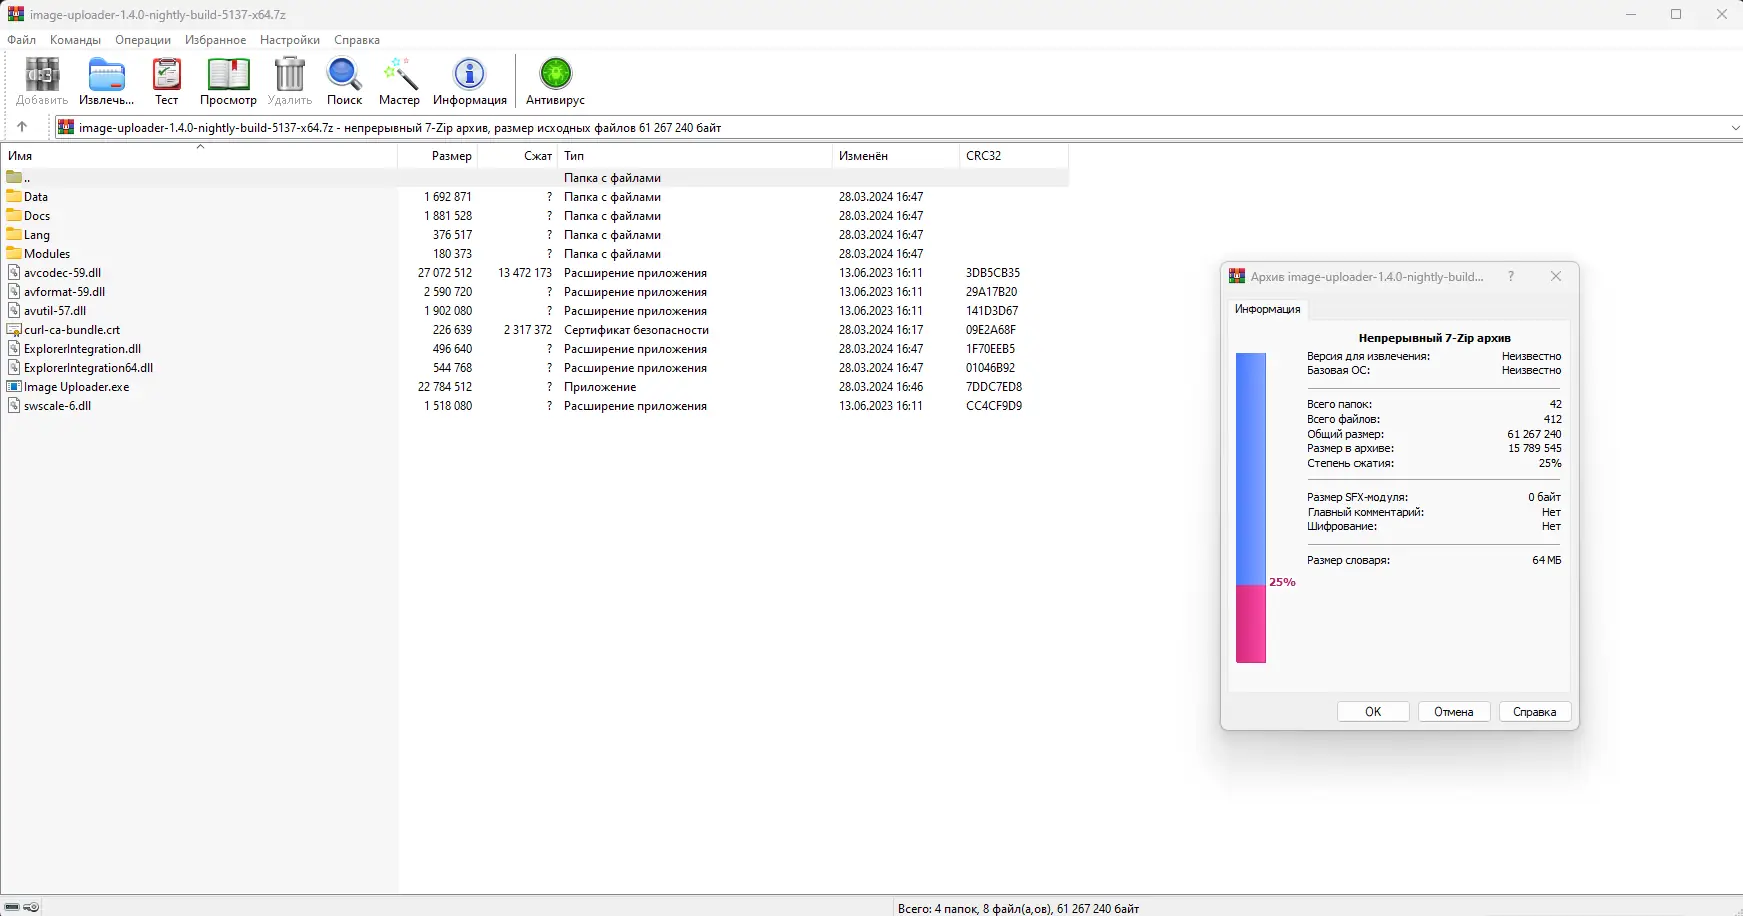Image resolution: width=1743 pixels, height=916 pixels.
Task: Click the swscale-6.dll file icon
Action: pyautogui.click(x=14, y=405)
